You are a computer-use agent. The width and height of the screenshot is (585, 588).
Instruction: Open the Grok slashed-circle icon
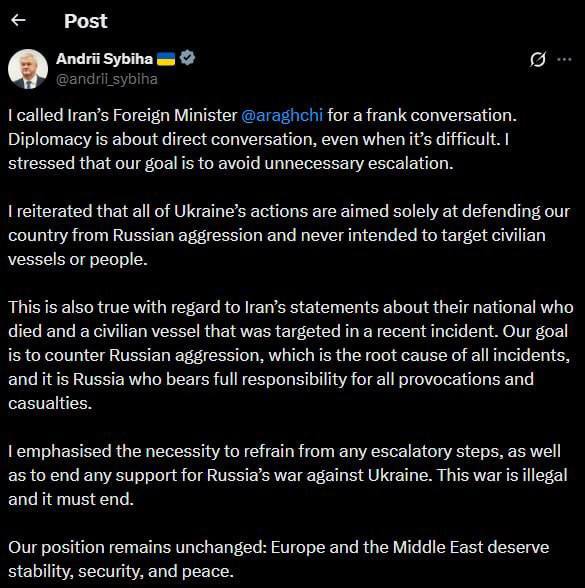[x=538, y=59]
